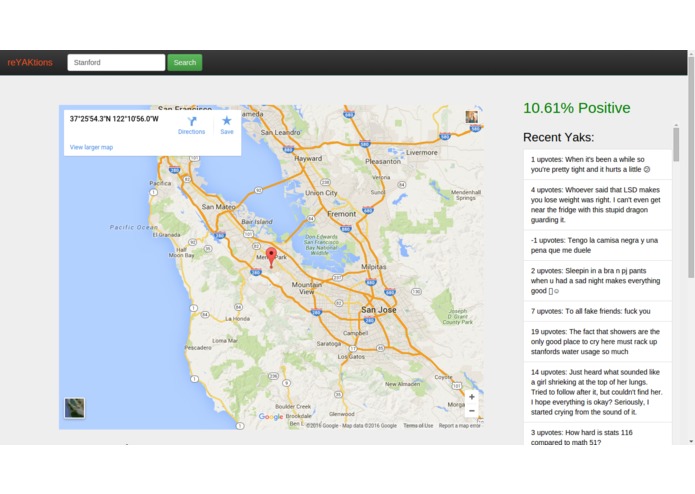This screenshot has height=494, width=695.
Task: Click the page vertical scrollbar thumb
Action: 691,167
